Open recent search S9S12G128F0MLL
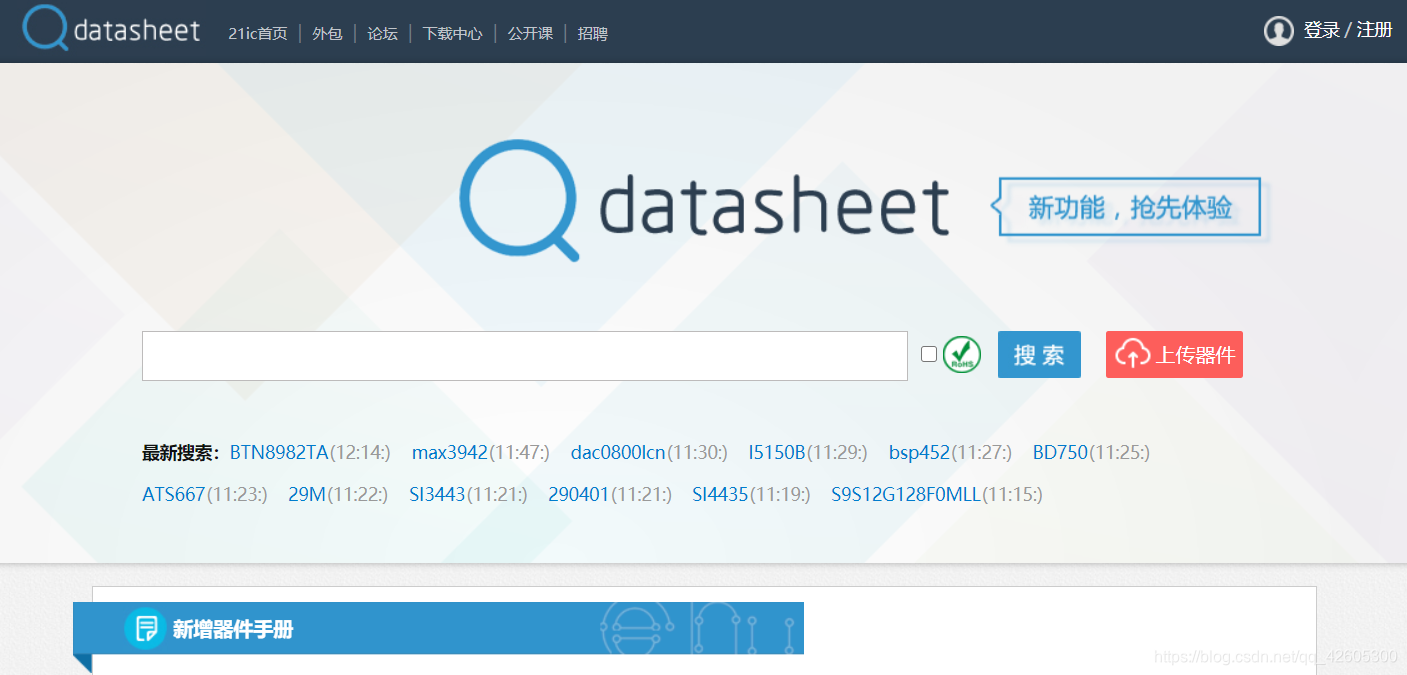Image resolution: width=1407 pixels, height=675 pixels. (x=906, y=495)
